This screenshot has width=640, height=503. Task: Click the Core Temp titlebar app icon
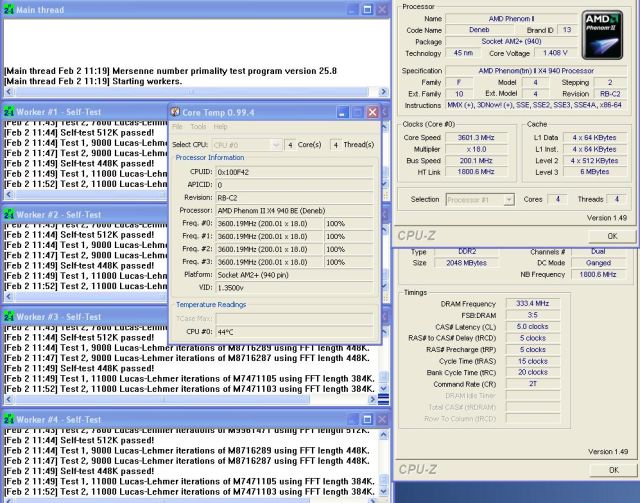pos(175,112)
